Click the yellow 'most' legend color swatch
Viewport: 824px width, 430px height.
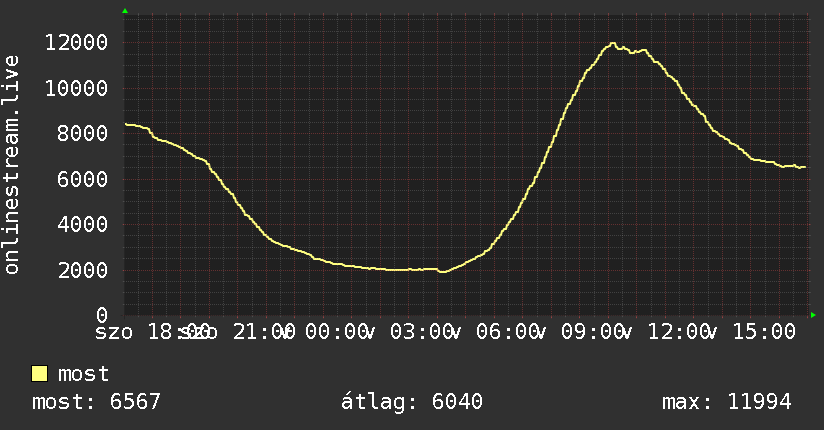coord(39,374)
